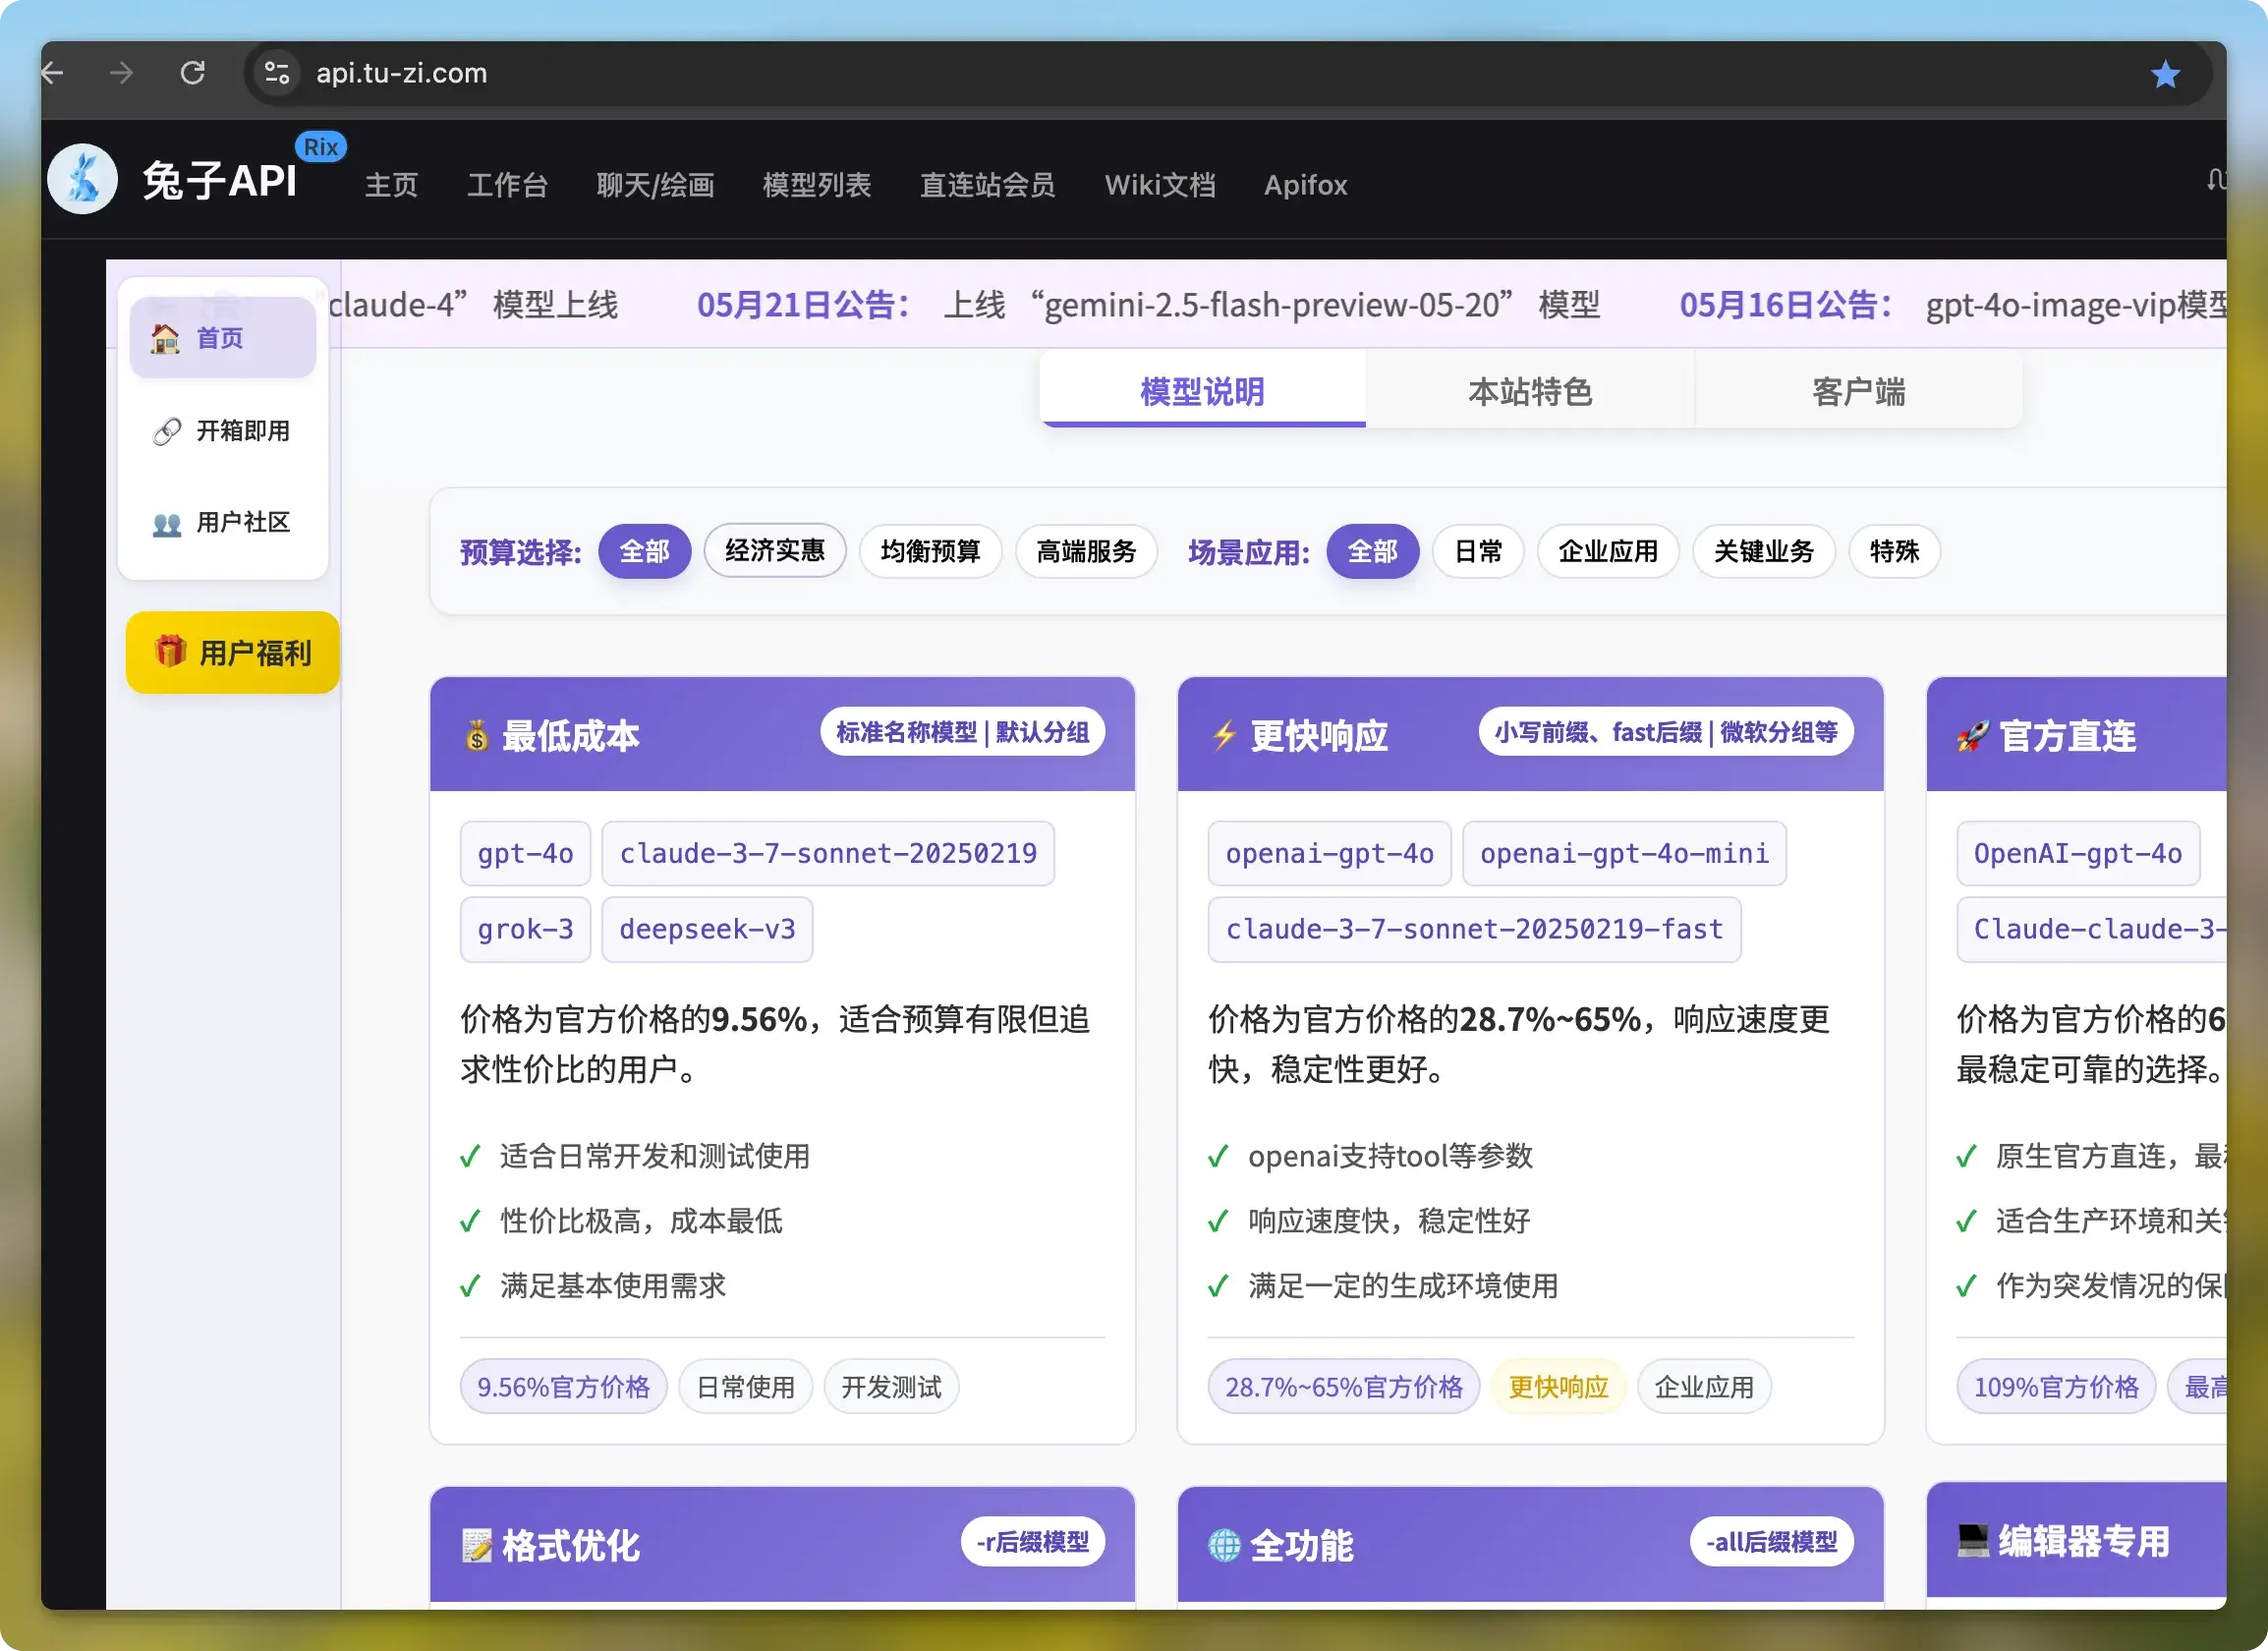Reload the page with the refresh icon
The width and height of the screenshot is (2268, 1651).
(x=194, y=73)
